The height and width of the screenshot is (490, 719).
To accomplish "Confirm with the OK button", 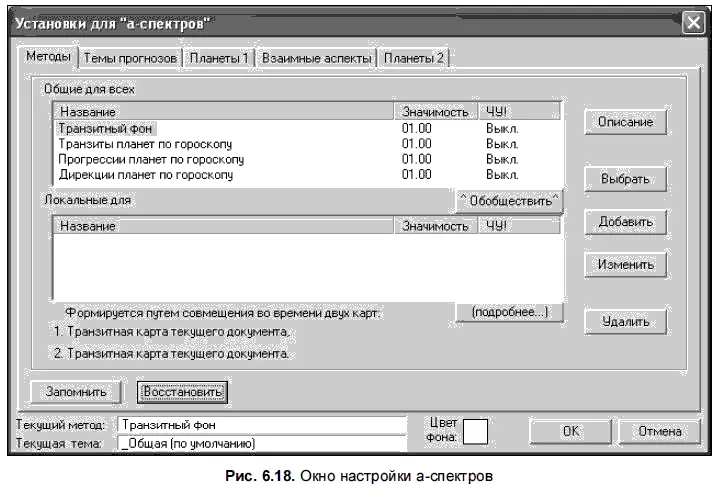I will point(570,431).
